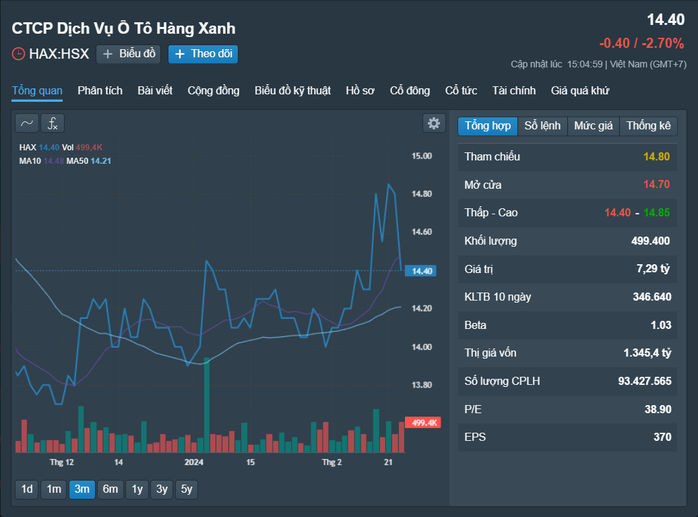The height and width of the screenshot is (517, 698).
Task: Click the Beta value 1.03
Action: (x=661, y=325)
